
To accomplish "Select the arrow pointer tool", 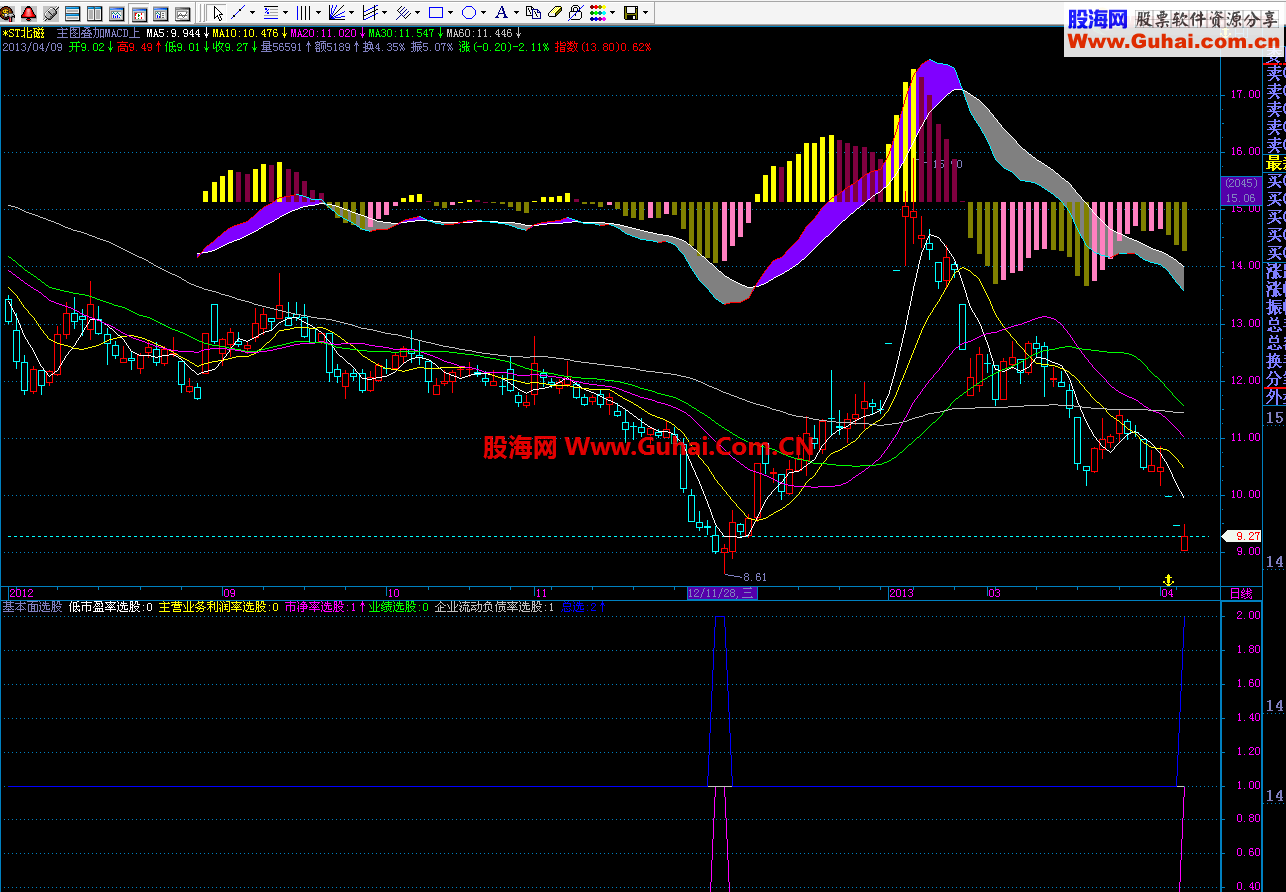I will [x=218, y=13].
